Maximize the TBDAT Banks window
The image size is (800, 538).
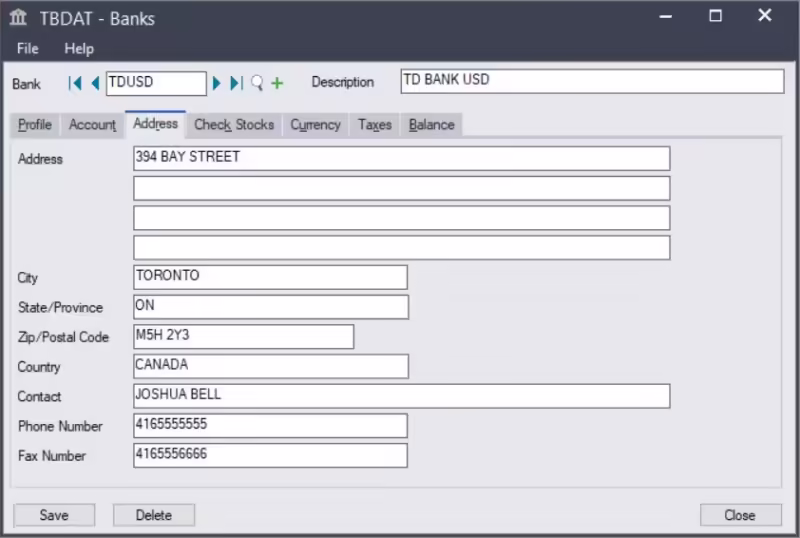[715, 16]
